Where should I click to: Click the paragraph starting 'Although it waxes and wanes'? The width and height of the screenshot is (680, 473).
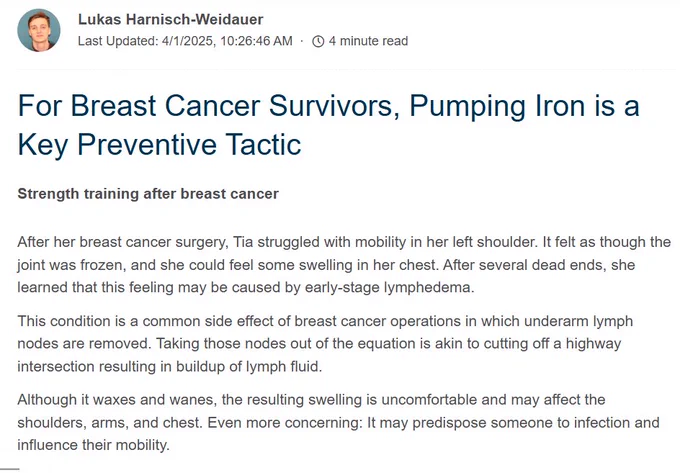[338, 422]
